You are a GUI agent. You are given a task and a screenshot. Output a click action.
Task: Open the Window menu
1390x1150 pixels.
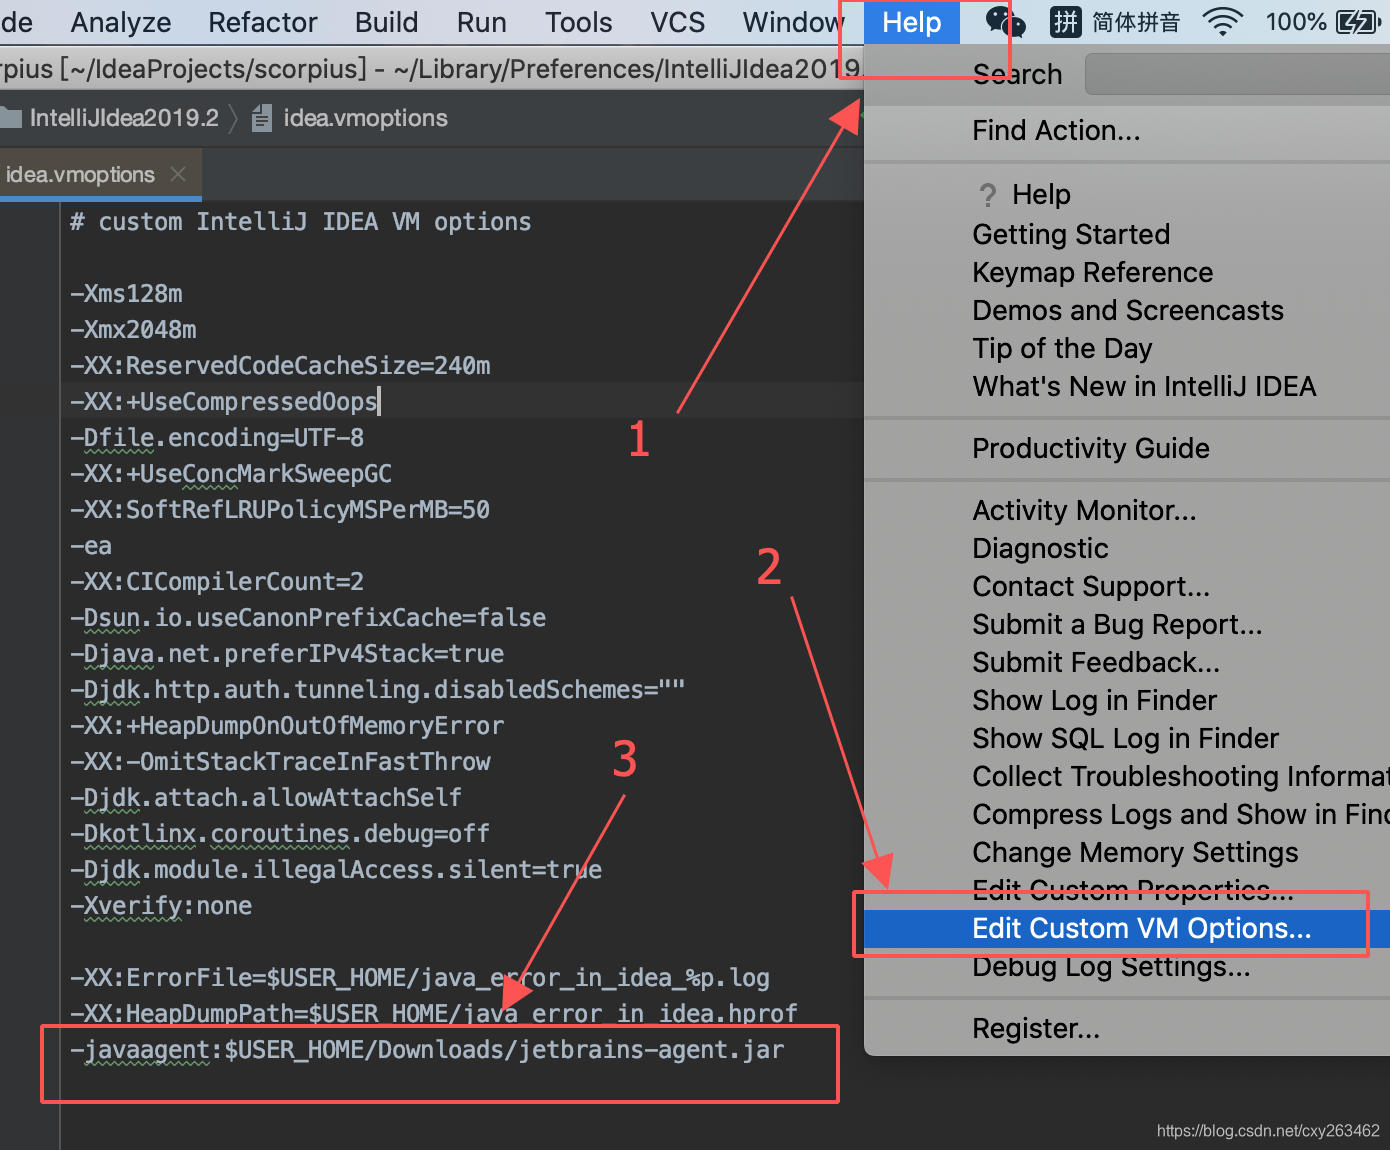tap(794, 22)
